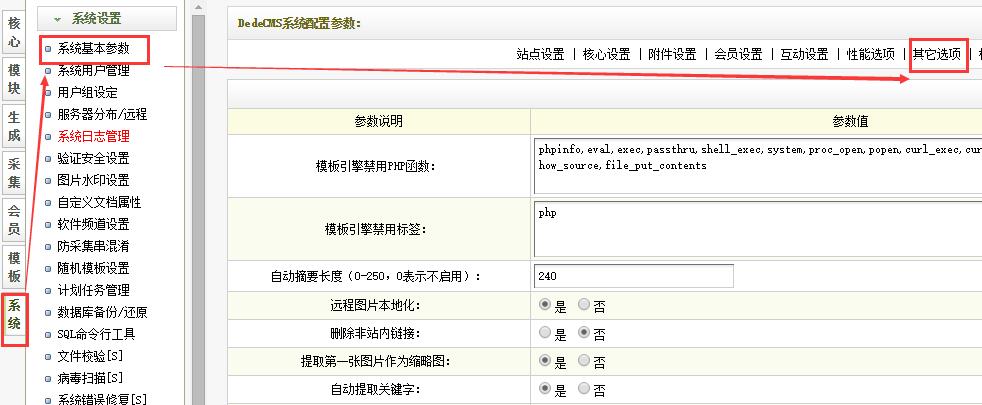Open 软件频道设置 menu entry

point(93,224)
